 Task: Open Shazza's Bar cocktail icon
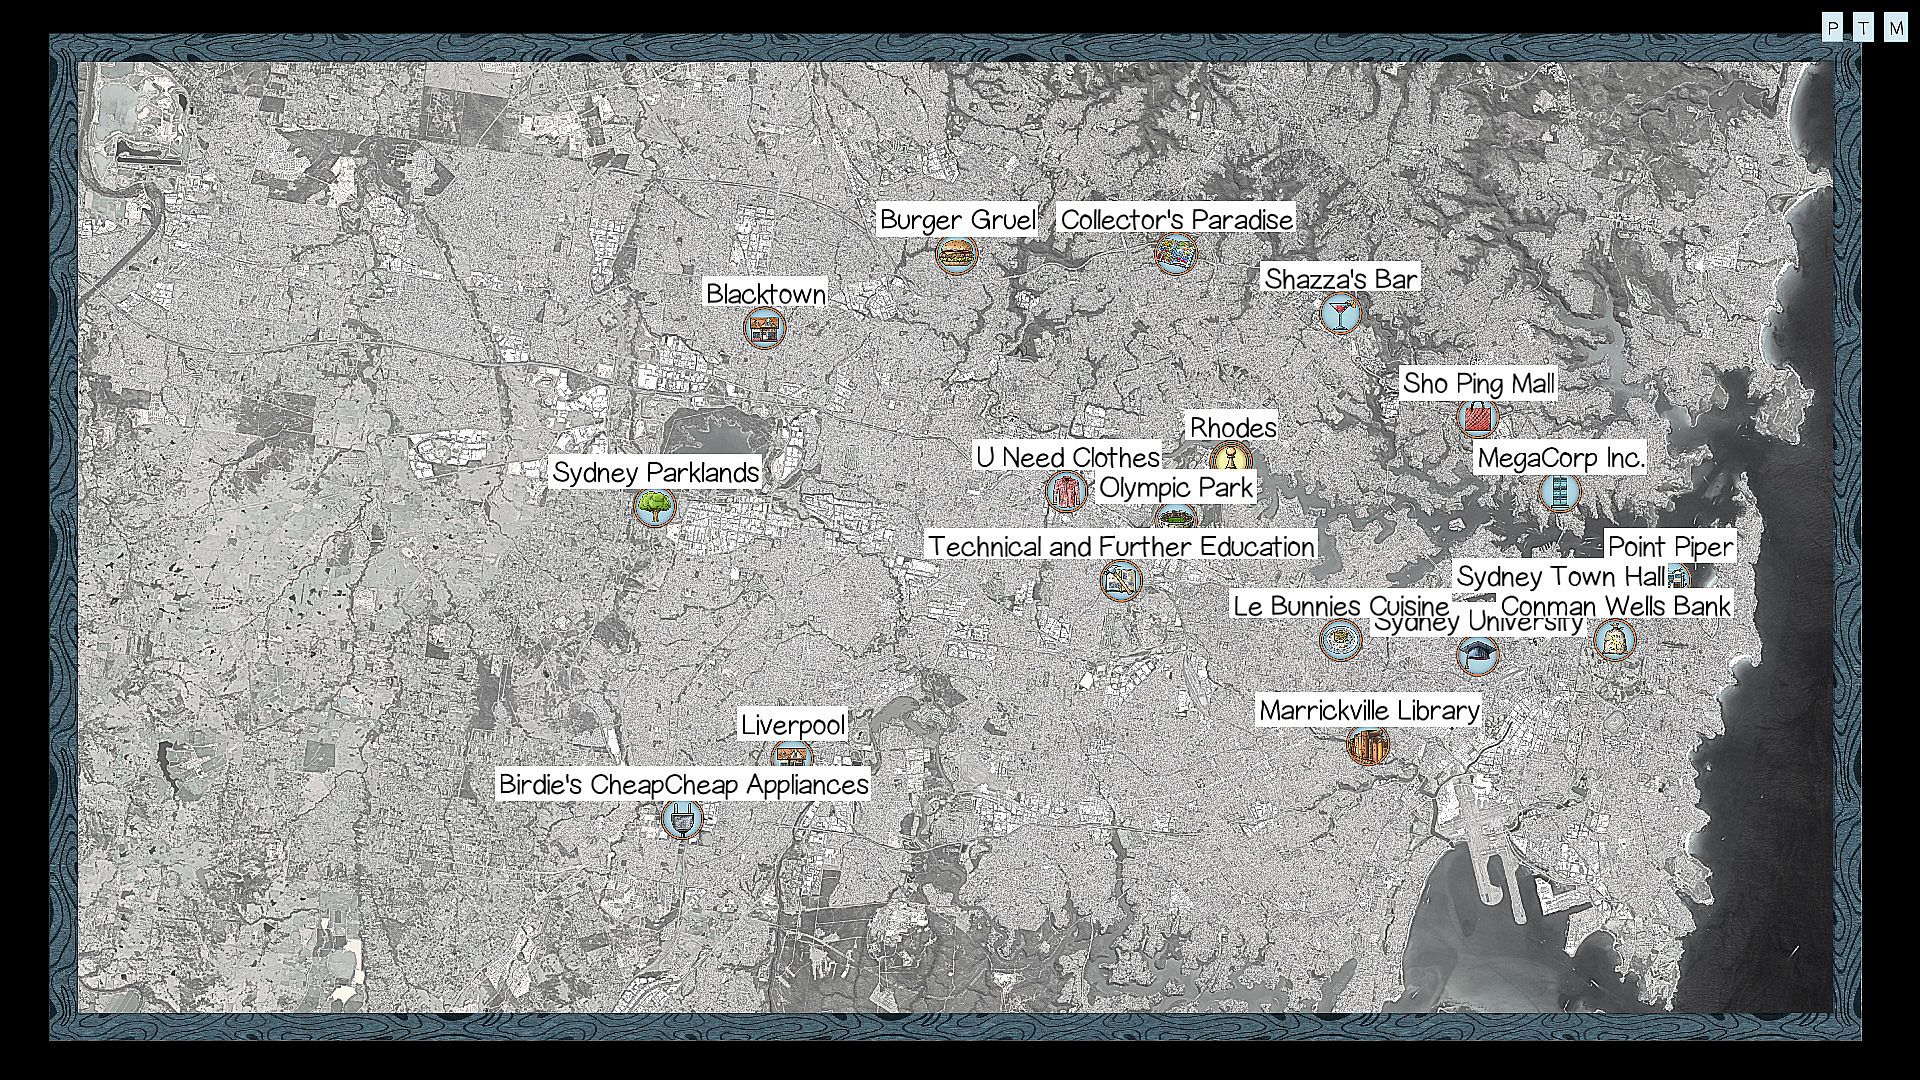point(1340,313)
